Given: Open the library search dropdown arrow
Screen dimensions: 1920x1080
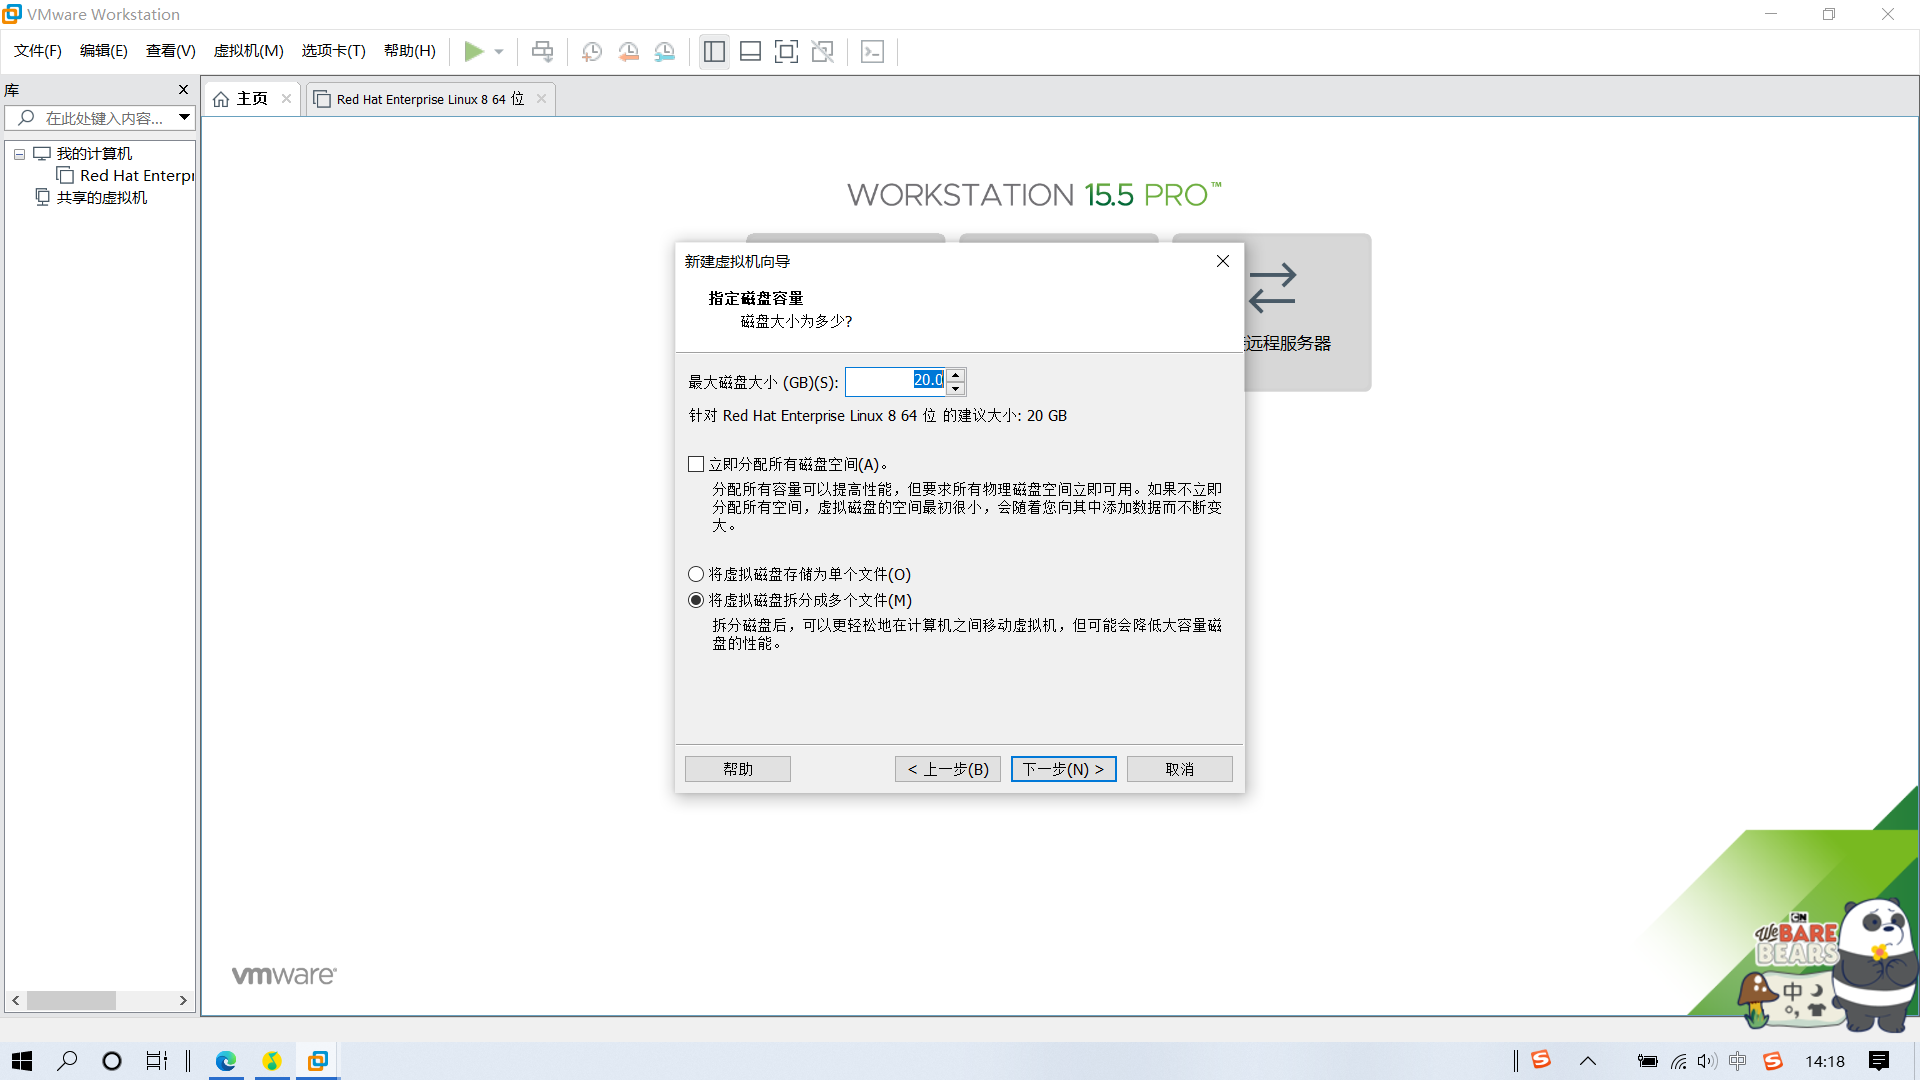Looking at the screenshot, I should (185, 117).
